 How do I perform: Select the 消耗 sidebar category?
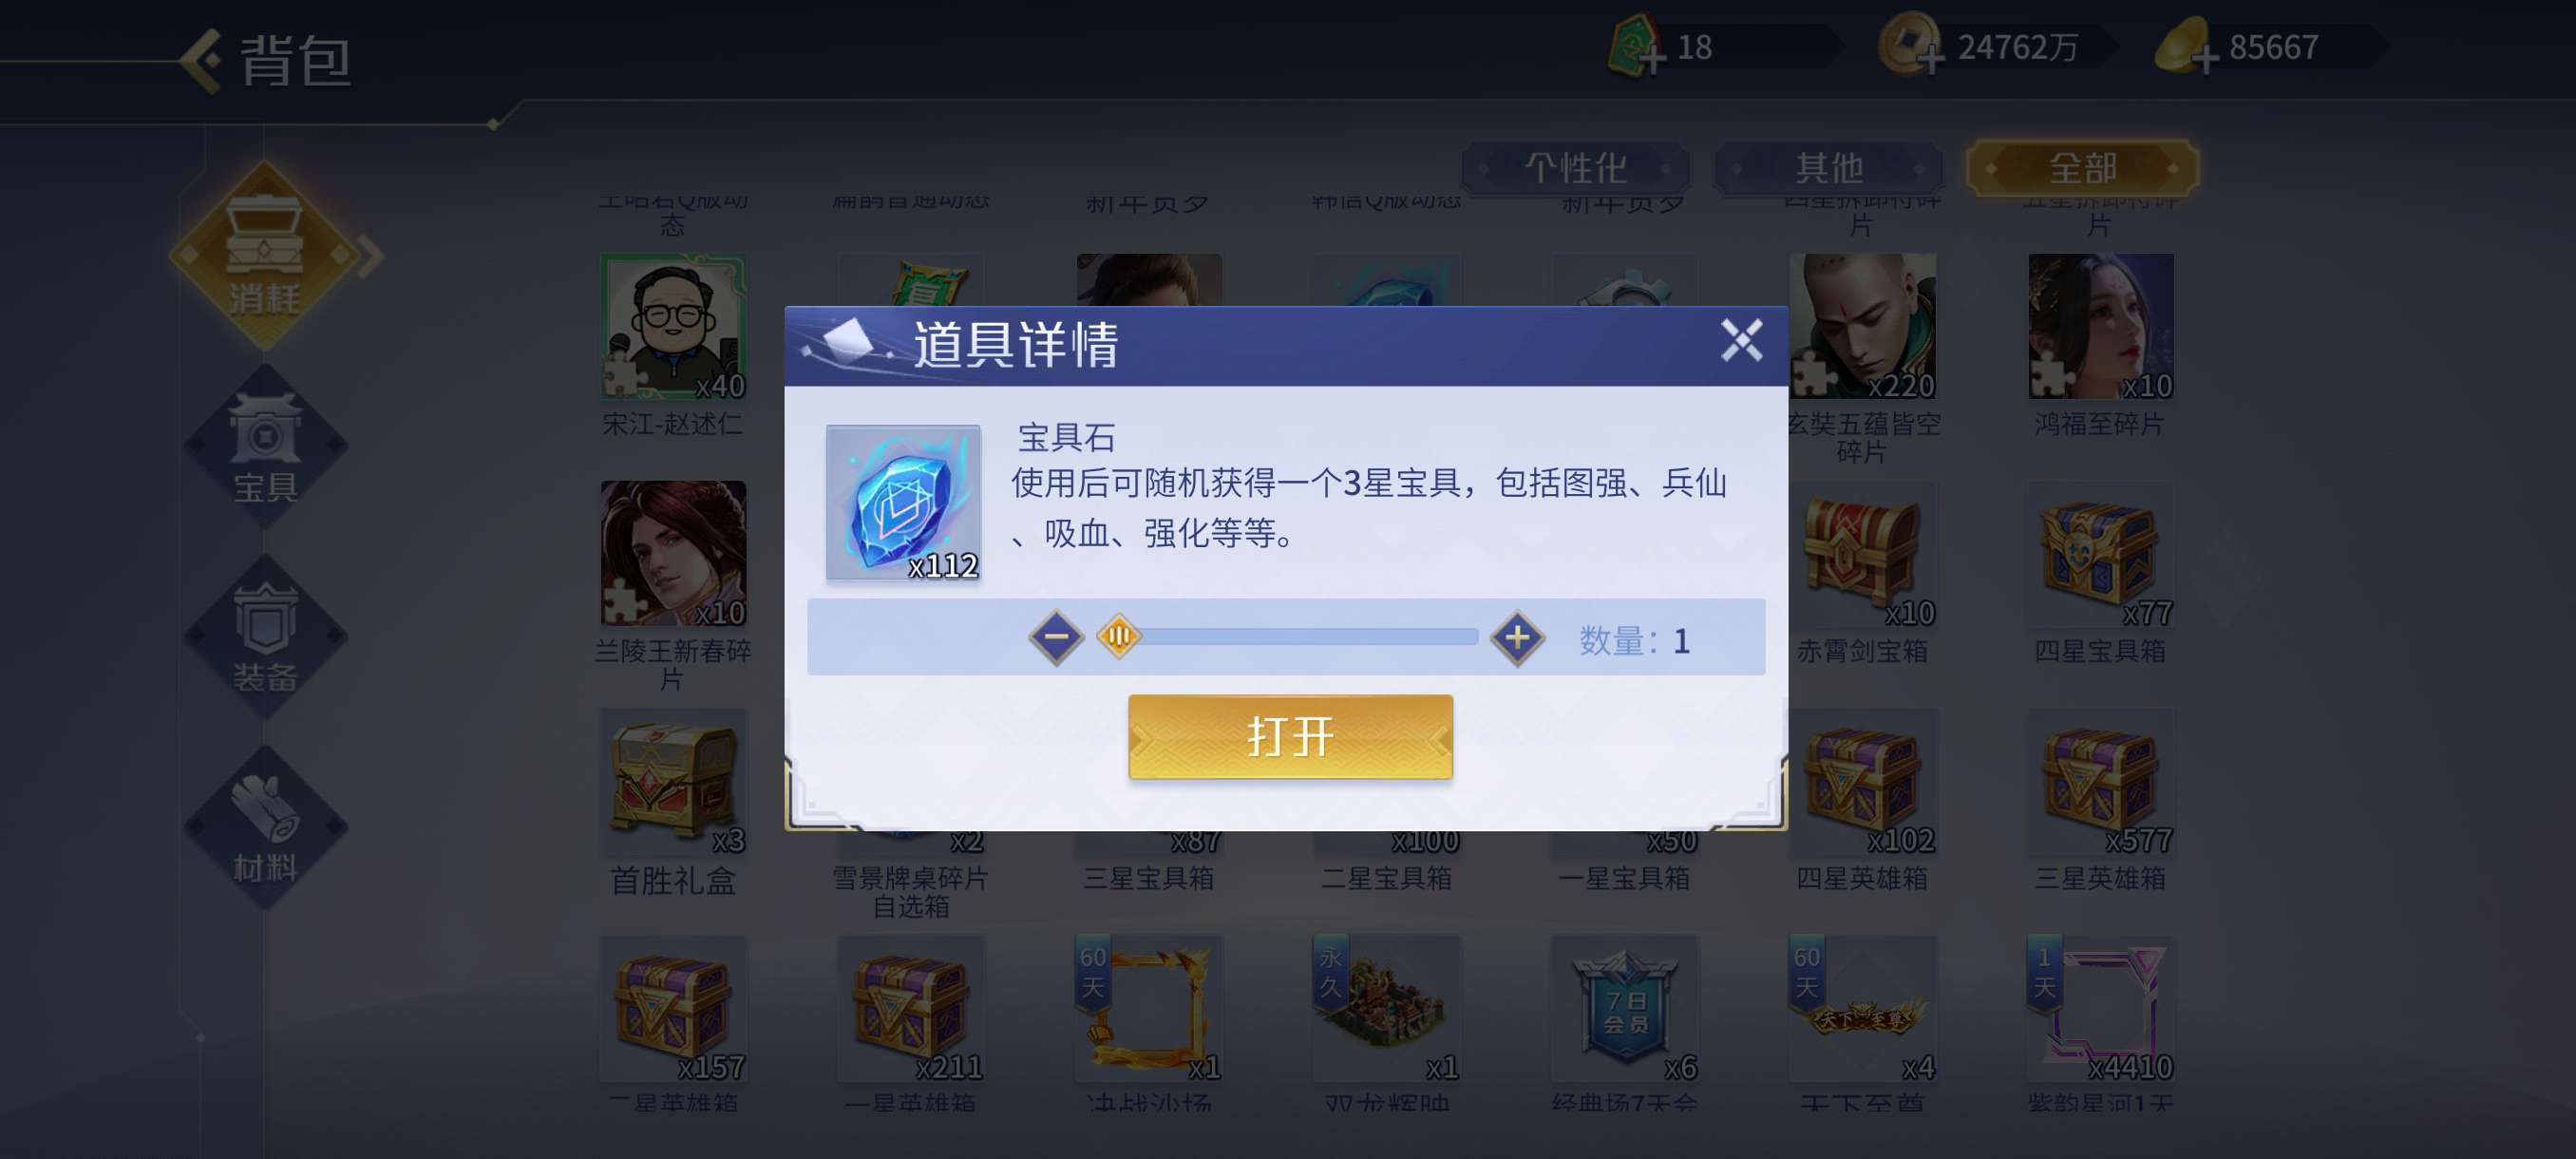(265, 256)
